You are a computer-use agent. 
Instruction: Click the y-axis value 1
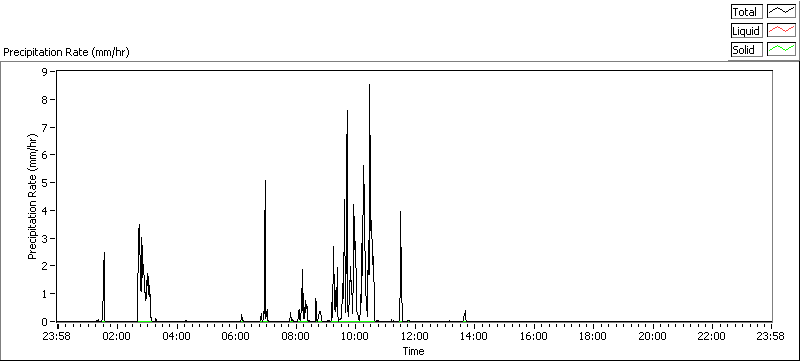44,294
